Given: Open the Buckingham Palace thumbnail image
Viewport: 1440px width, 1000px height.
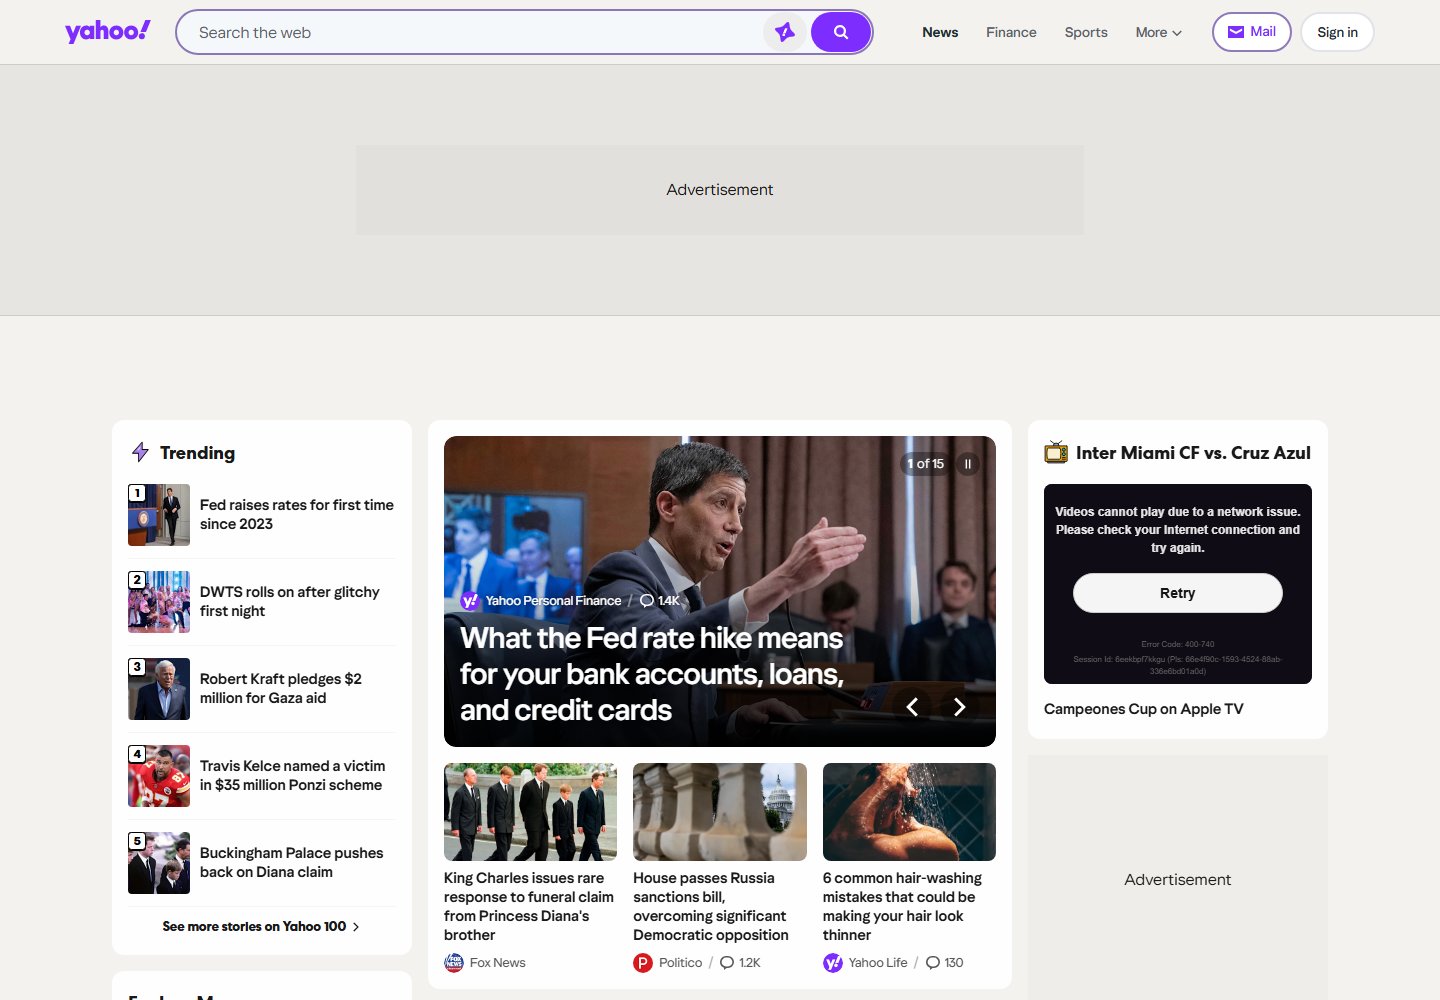Looking at the screenshot, I should pos(159,863).
